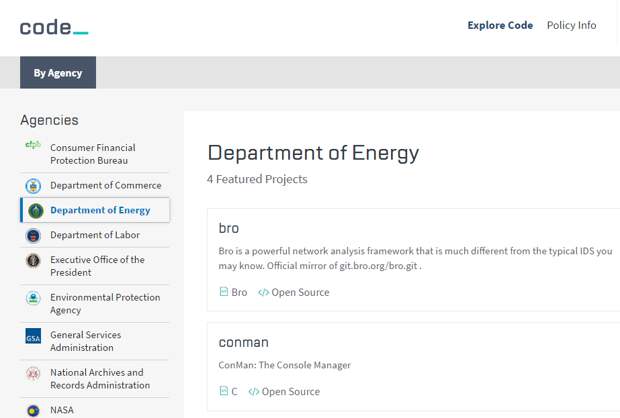The width and height of the screenshot is (620, 418).
Task: Click the ConMan: The Console Manager description
Action: tap(284, 365)
